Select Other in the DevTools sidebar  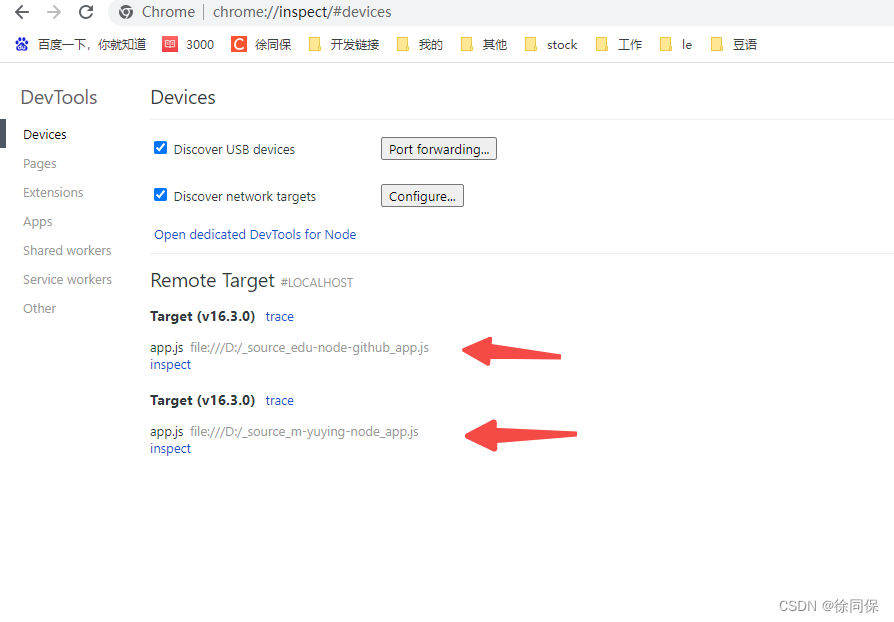click(39, 309)
